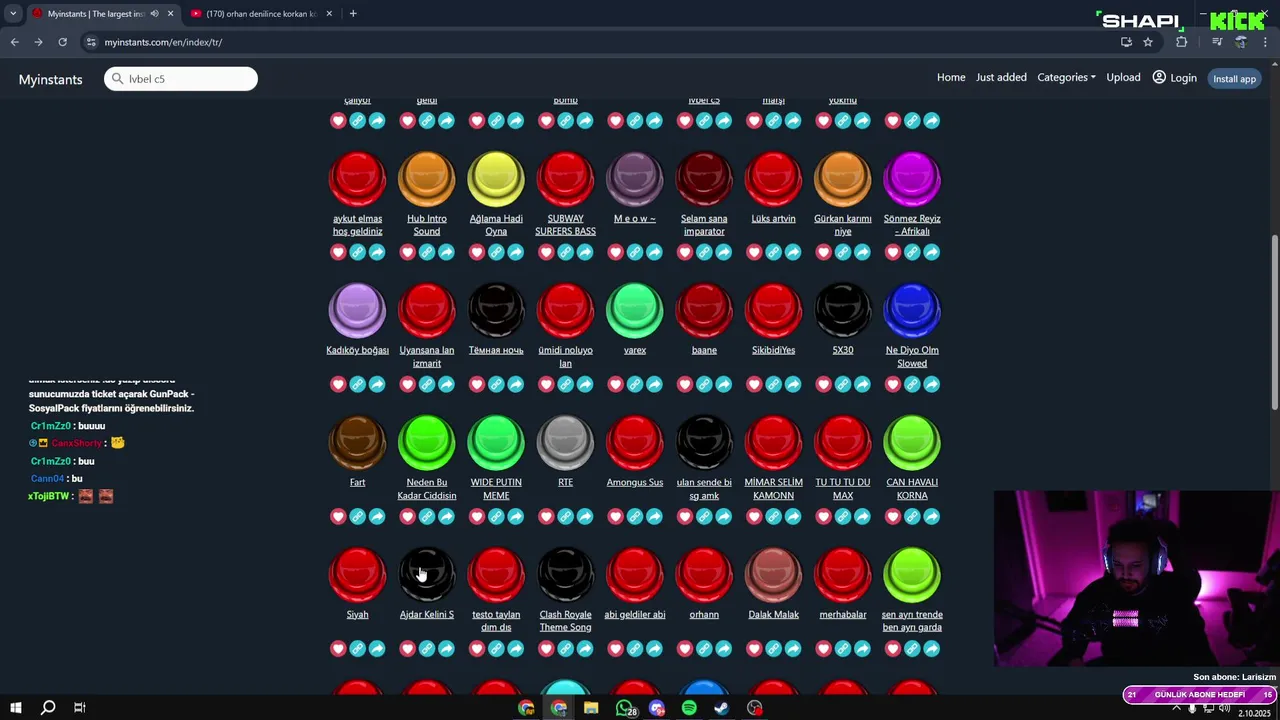Favorite the 'Siyah' sound with heart icon
The width and height of the screenshot is (1280, 720).
tap(338, 648)
